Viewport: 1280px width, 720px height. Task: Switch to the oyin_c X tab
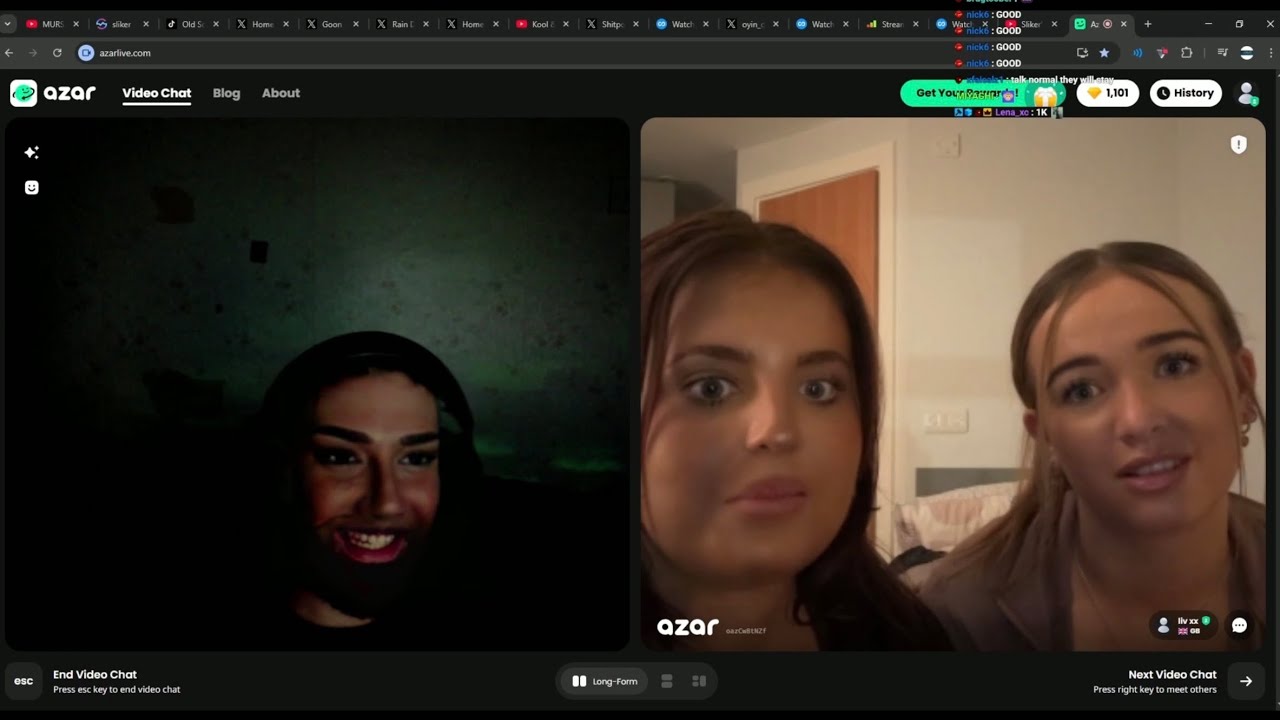(751, 24)
